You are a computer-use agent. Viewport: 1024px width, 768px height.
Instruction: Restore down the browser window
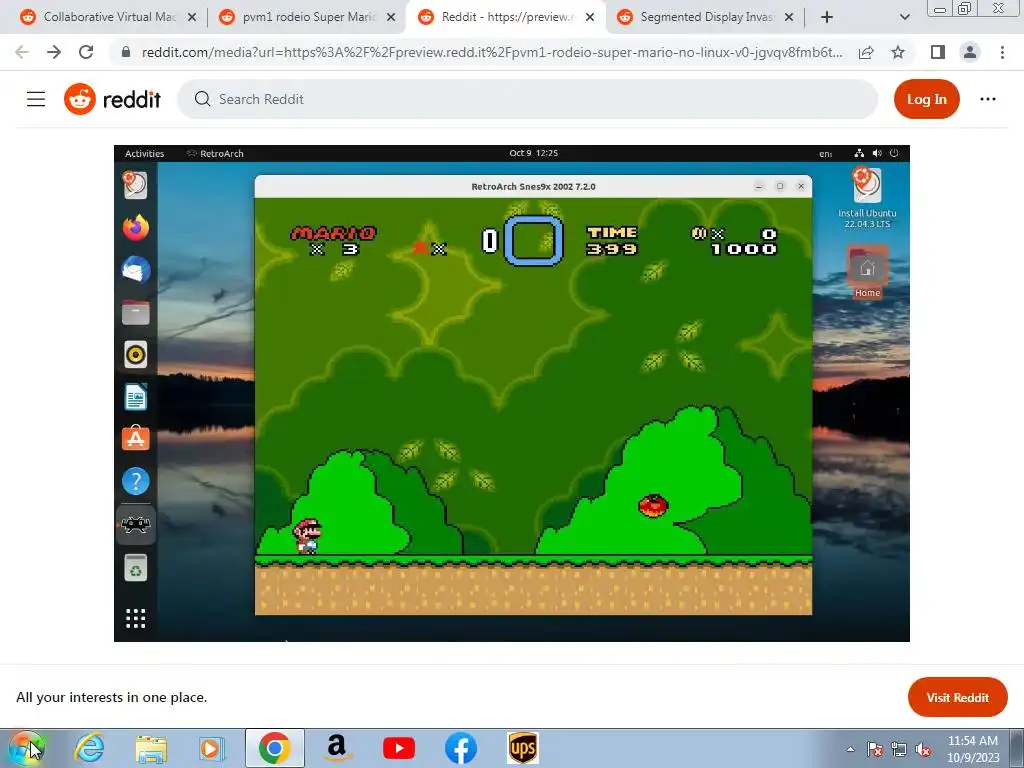[x=964, y=8]
